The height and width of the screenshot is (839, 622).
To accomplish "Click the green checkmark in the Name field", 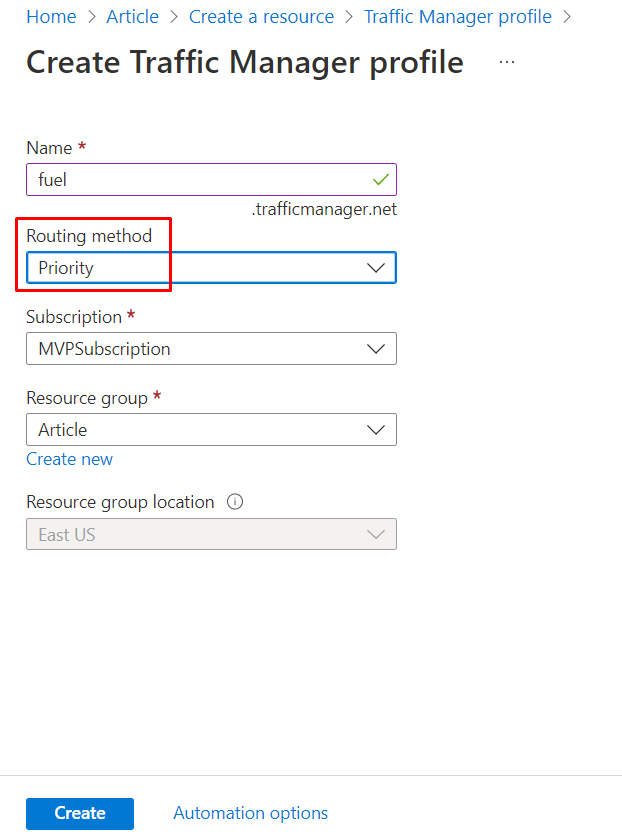I will tap(380, 180).
